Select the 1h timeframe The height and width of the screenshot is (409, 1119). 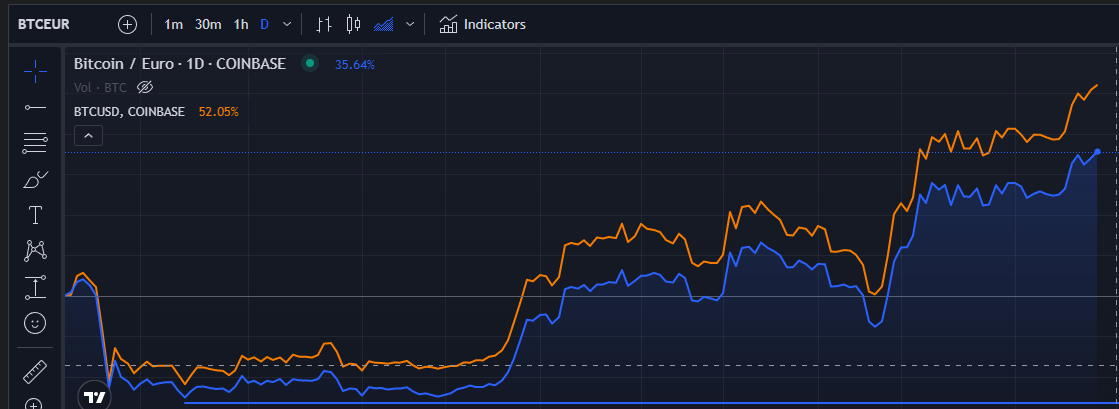241,24
